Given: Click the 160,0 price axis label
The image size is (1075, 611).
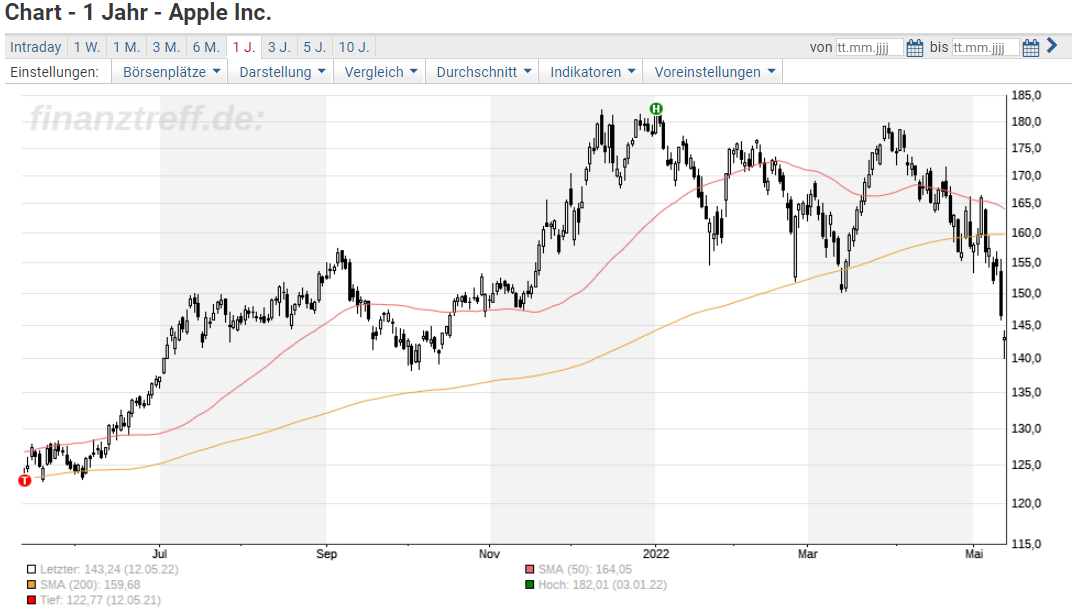Looking at the screenshot, I should (x=1026, y=232).
